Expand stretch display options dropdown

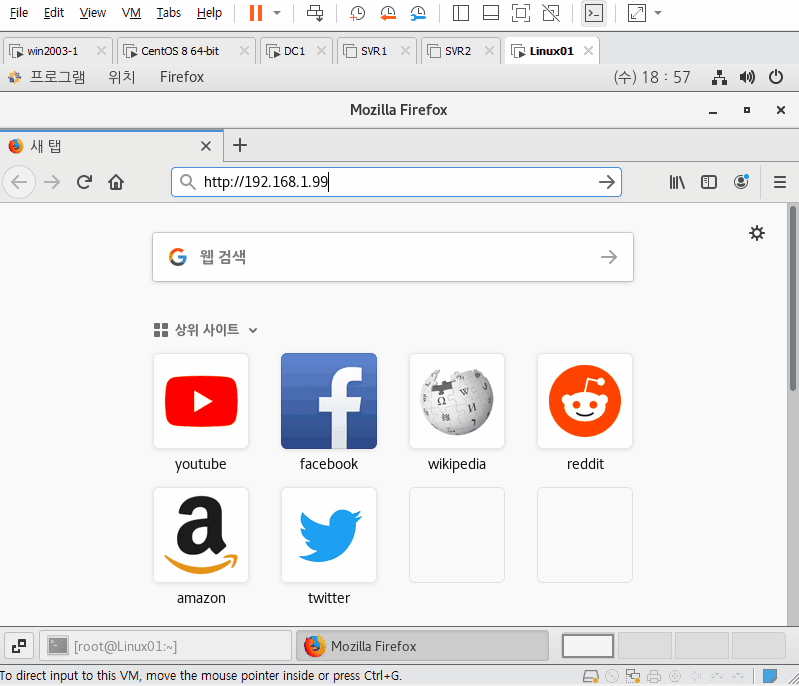point(658,13)
